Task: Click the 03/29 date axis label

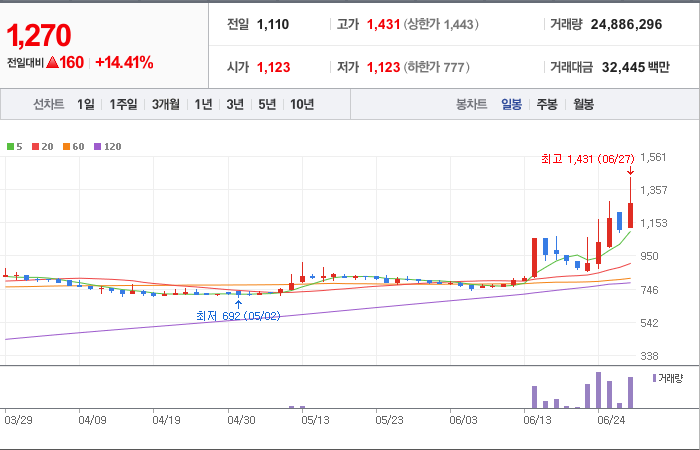Action: coord(18,421)
